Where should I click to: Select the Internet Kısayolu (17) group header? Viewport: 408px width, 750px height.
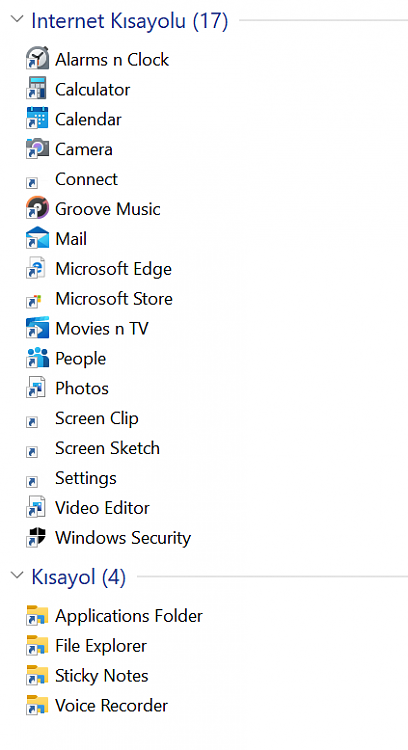[x=130, y=21]
